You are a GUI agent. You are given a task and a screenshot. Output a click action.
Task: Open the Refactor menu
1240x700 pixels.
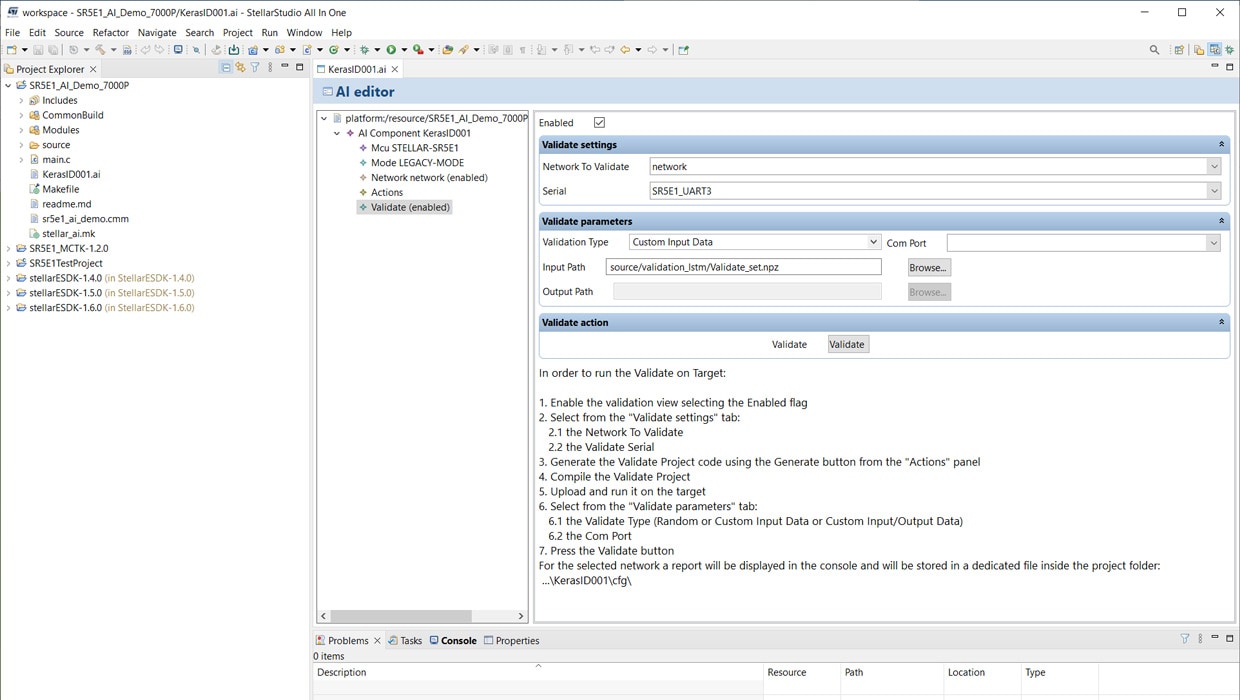(x=110, y=33)
